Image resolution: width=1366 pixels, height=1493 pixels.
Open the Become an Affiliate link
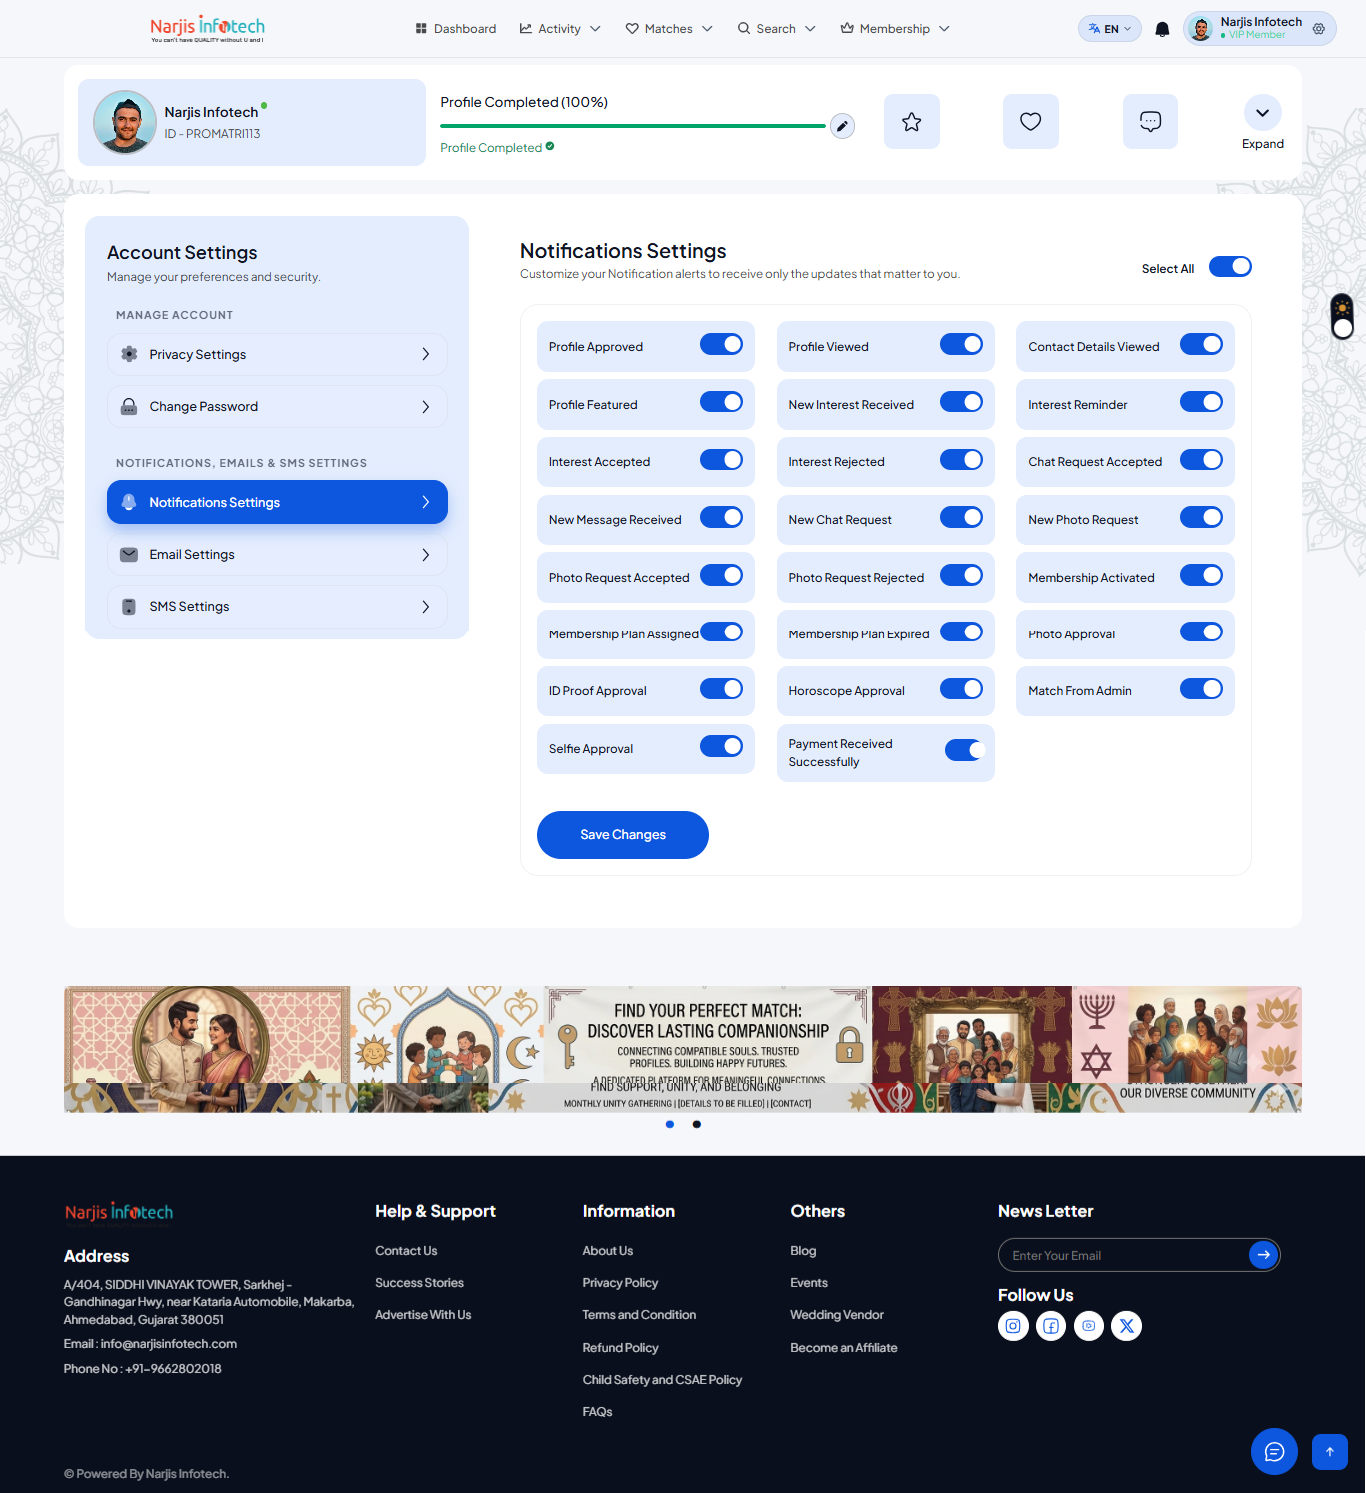844,1348
